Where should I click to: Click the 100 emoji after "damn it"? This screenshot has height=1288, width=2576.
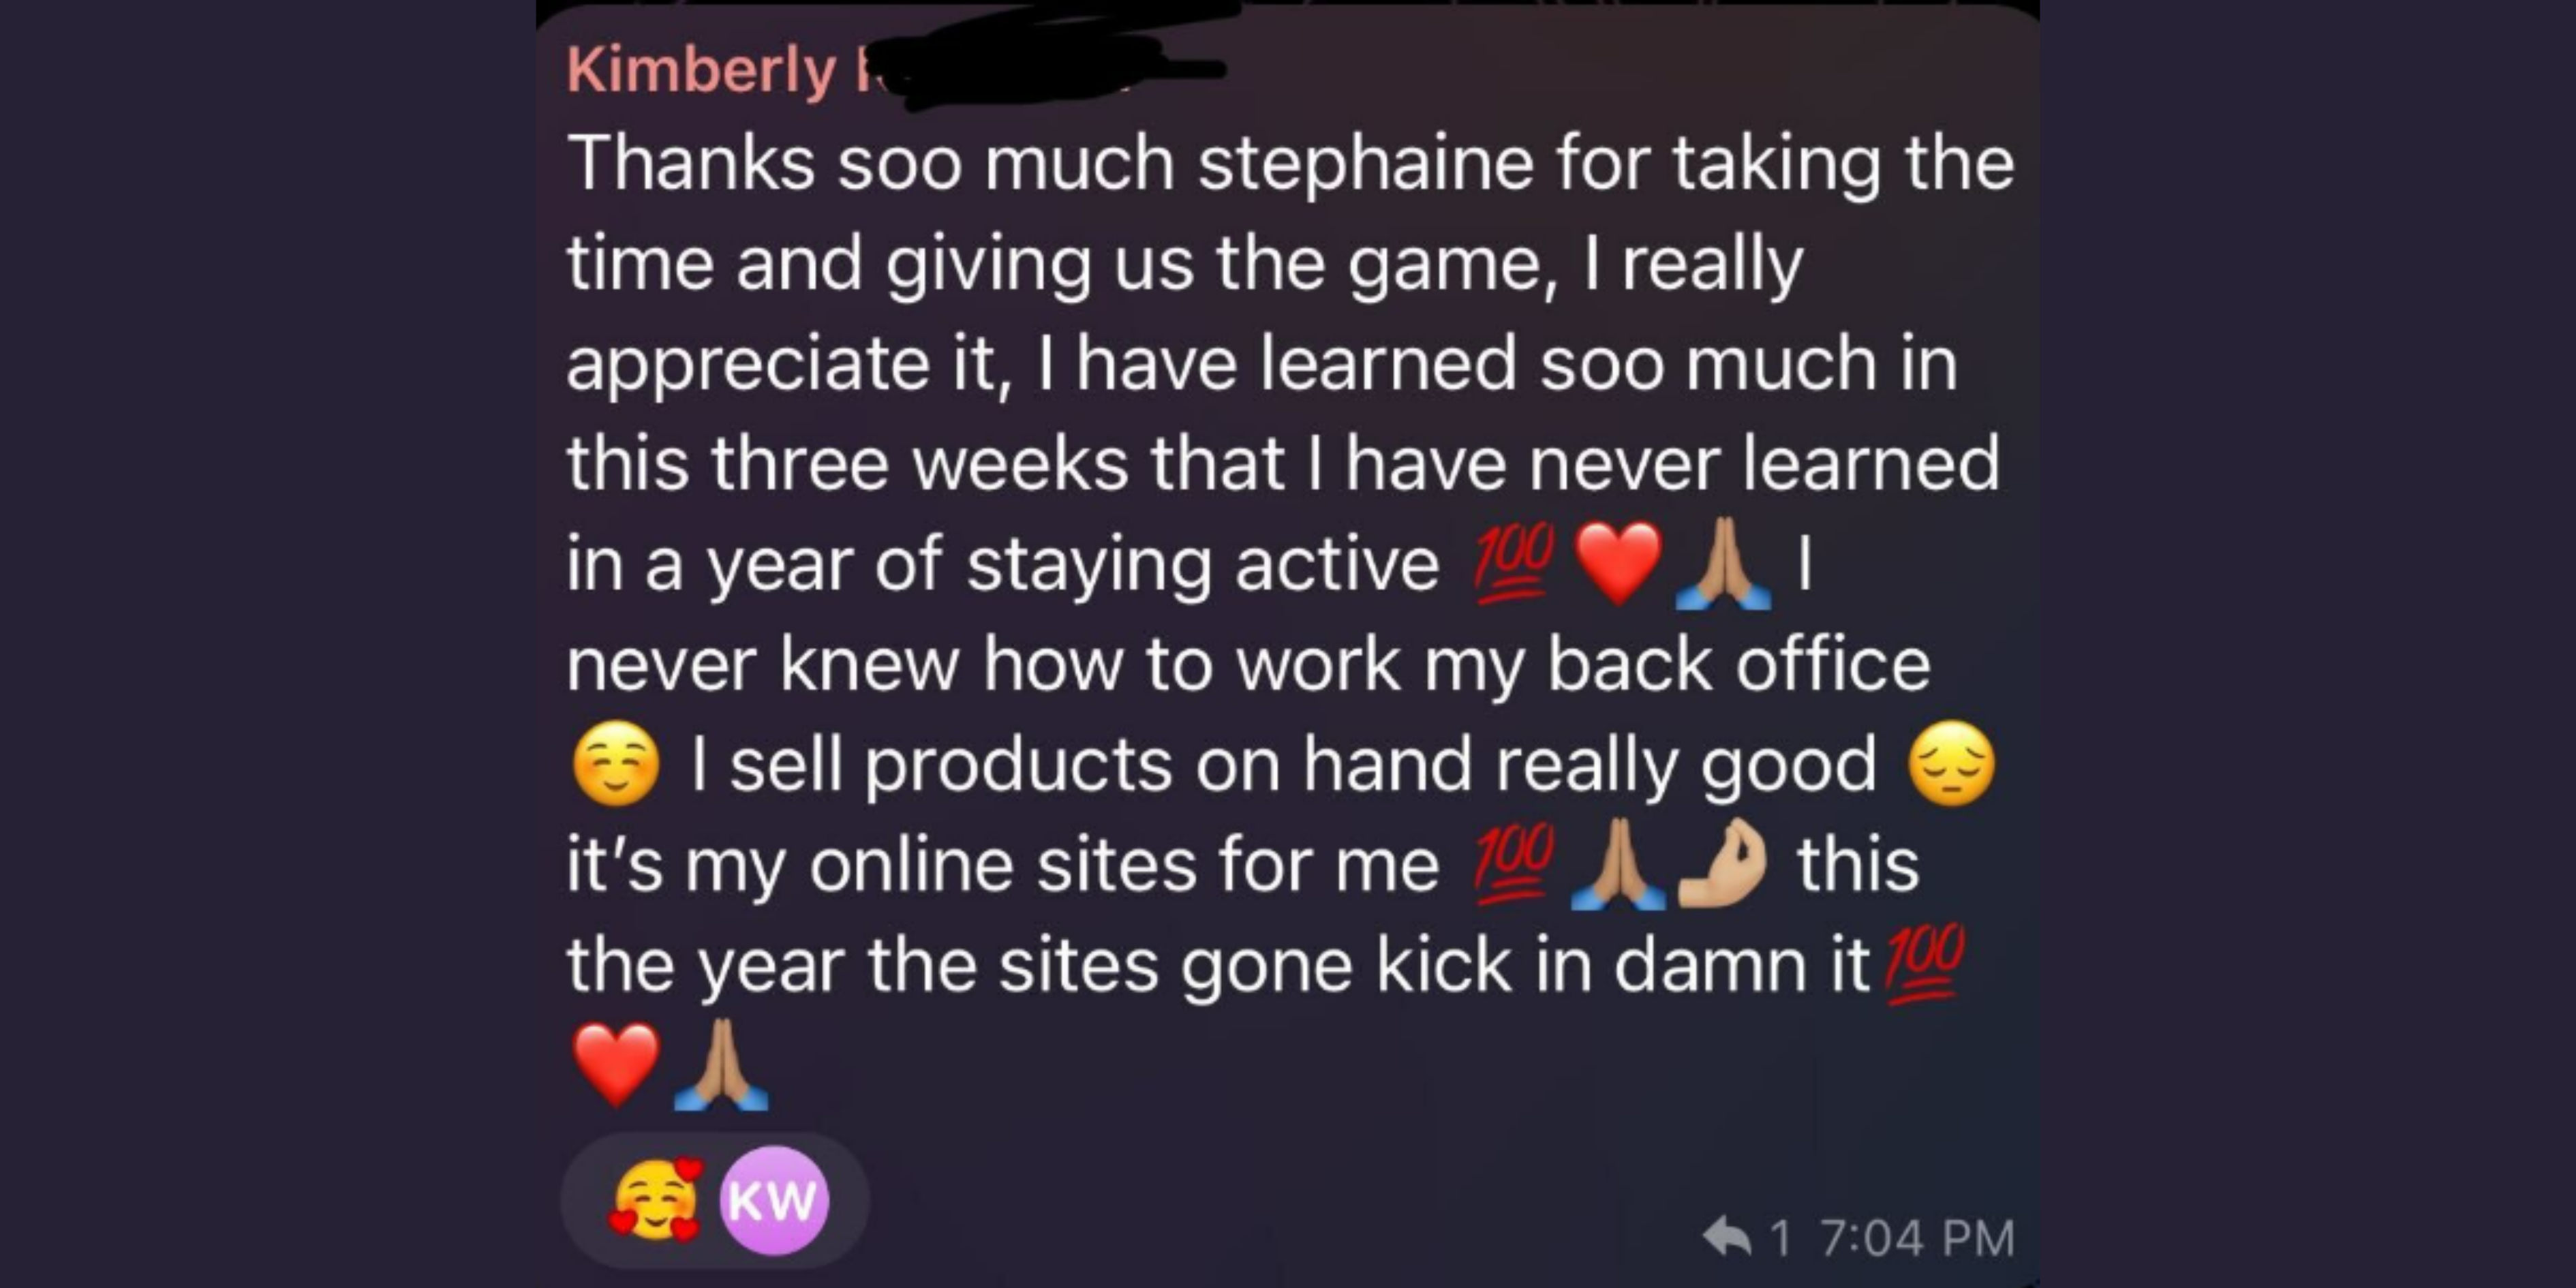(x=1924, y=963)
